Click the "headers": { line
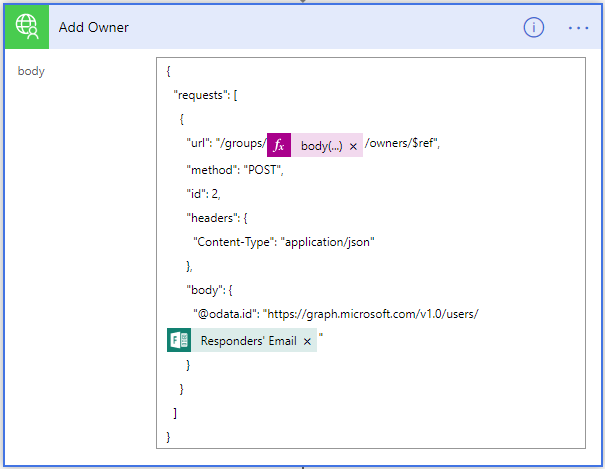Viewport: 605px width, 469px height. (217, 218)
